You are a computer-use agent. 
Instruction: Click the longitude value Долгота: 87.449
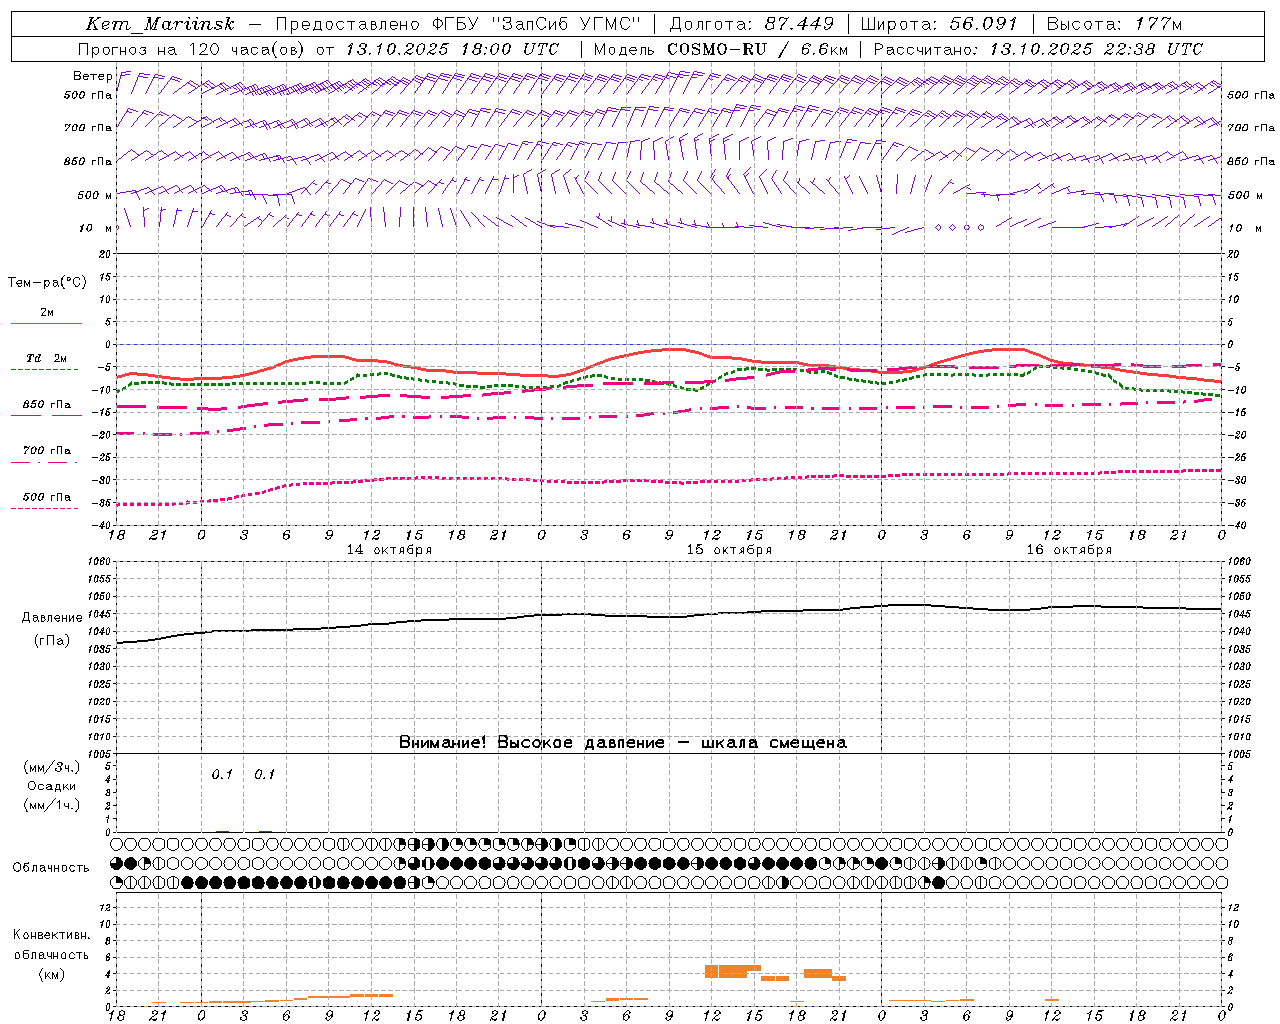pyautogui.click(x=751, y=24)
